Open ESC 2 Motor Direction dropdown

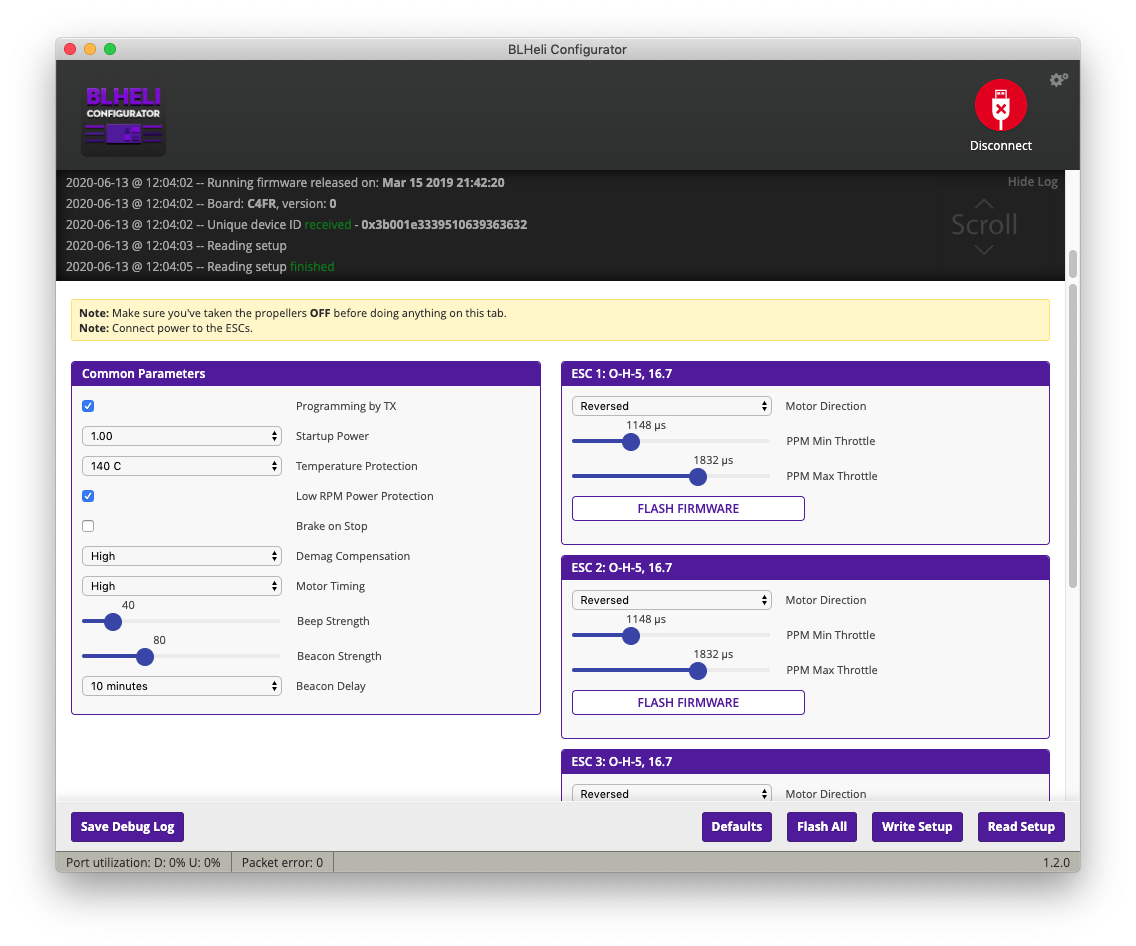click(x=672, y=600)
